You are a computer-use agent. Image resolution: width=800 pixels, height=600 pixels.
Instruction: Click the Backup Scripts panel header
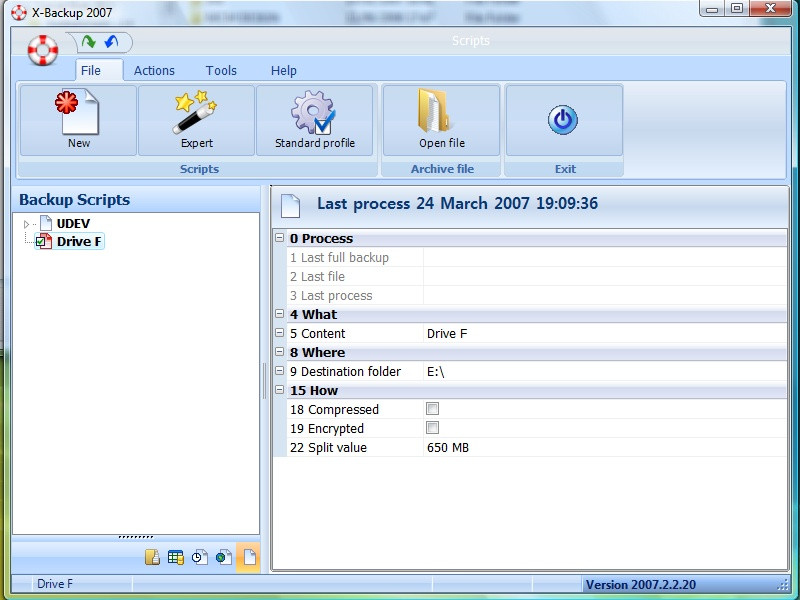click(x=136, y=199)
